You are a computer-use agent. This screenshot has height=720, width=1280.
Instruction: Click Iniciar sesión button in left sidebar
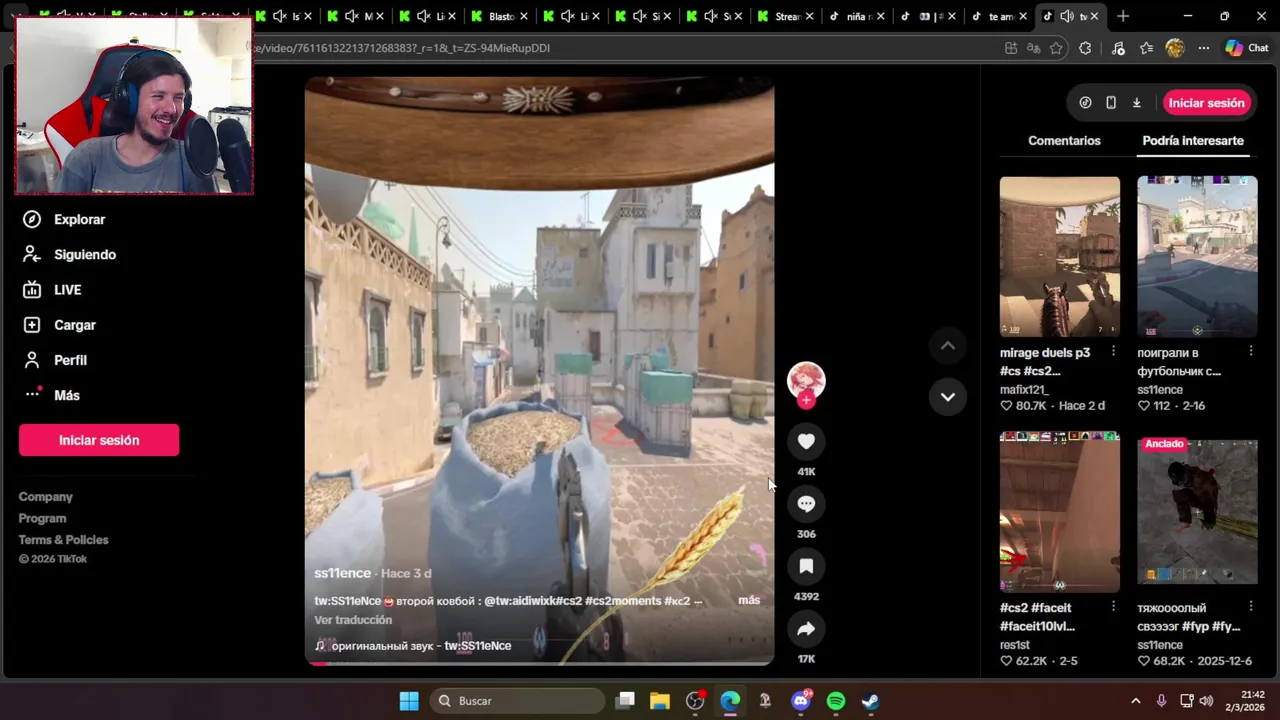pyautogui.click(x=99, y=440)
